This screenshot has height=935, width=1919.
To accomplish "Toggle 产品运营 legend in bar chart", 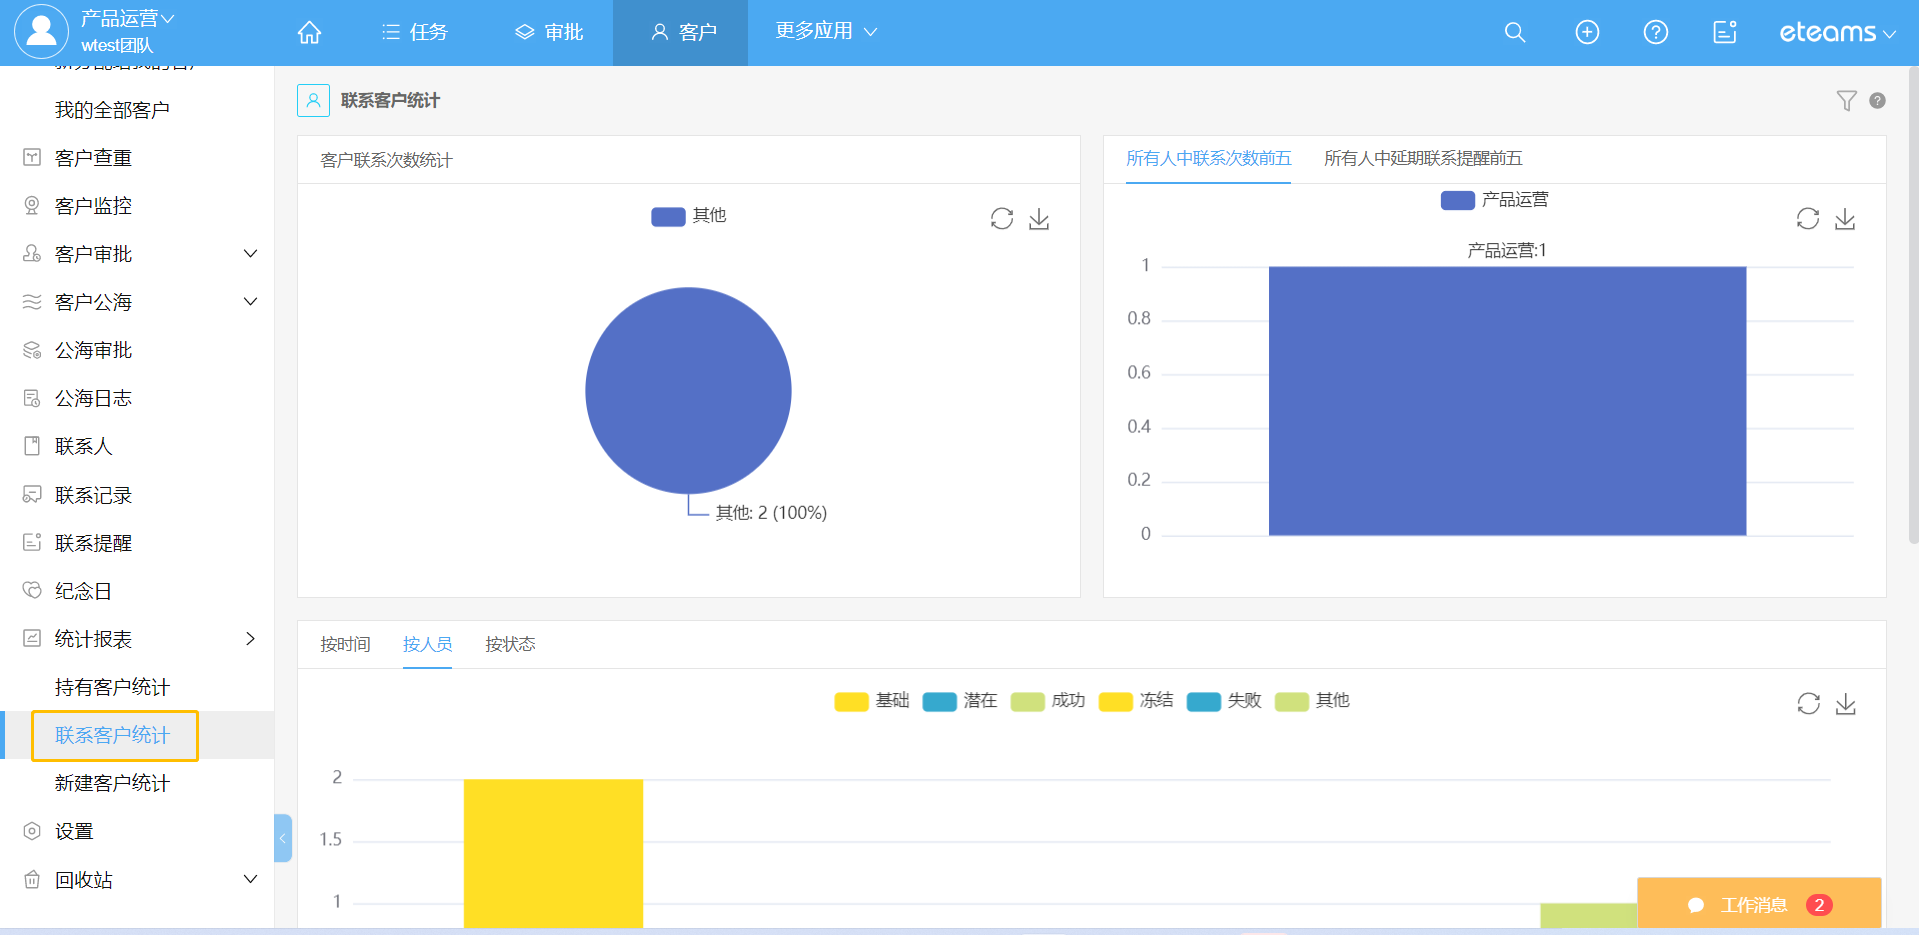I will click(1494, 200).
